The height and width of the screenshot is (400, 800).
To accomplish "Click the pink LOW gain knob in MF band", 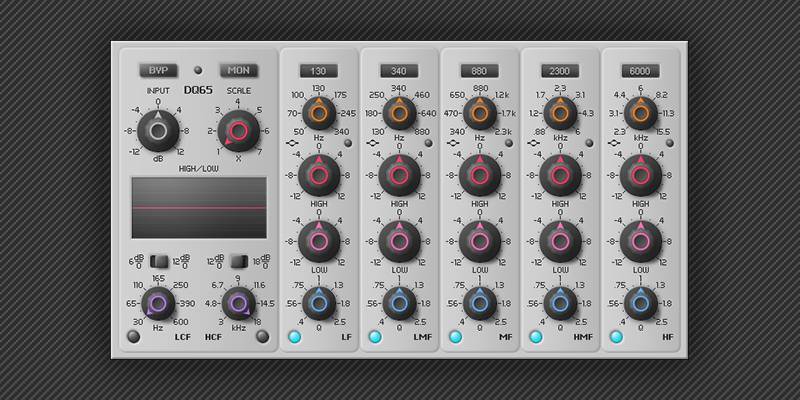I will (x=480, y=241).
